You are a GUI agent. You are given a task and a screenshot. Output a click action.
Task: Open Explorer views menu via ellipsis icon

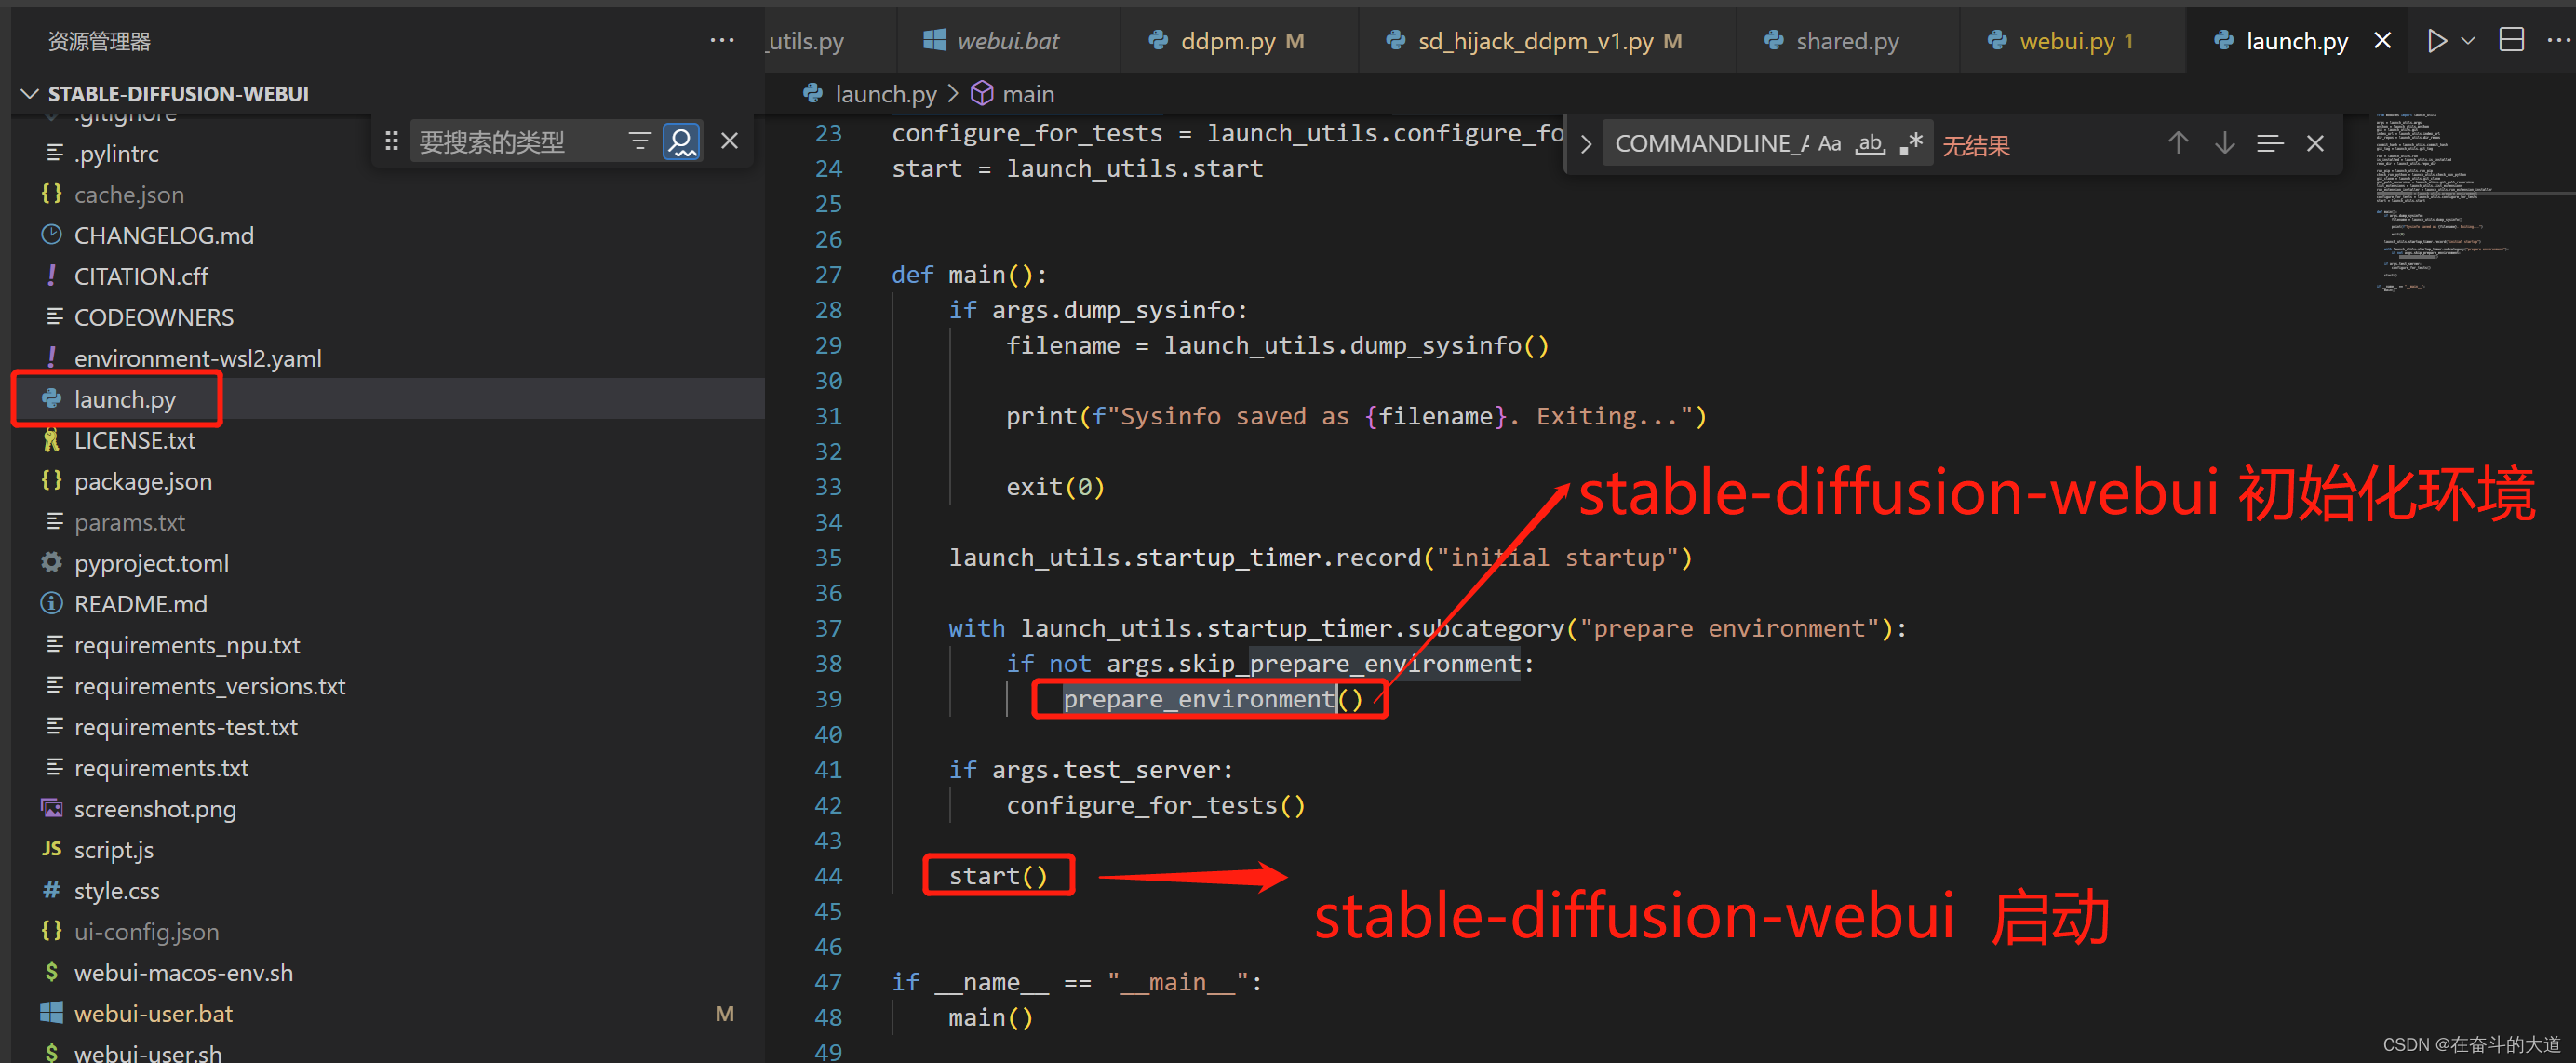[721, 40]
